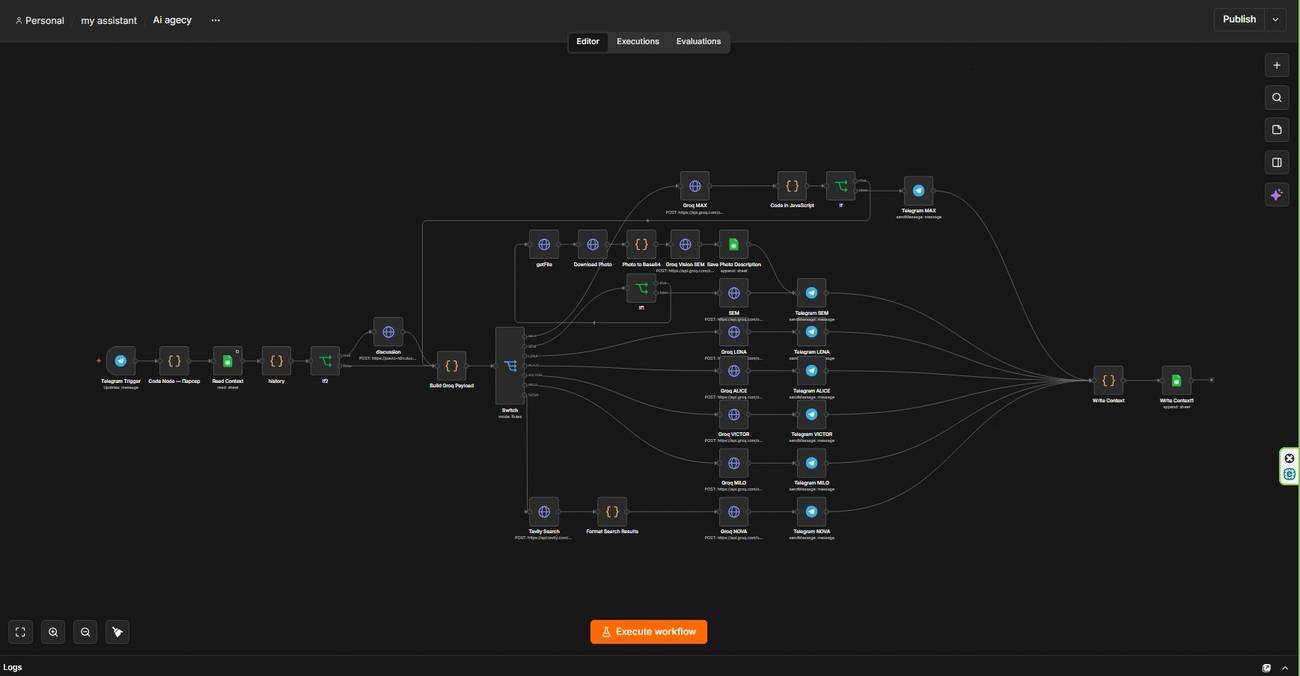Select the Read Context sheet node
This screenshot has height=676, width=1300.
coord(227,361)
